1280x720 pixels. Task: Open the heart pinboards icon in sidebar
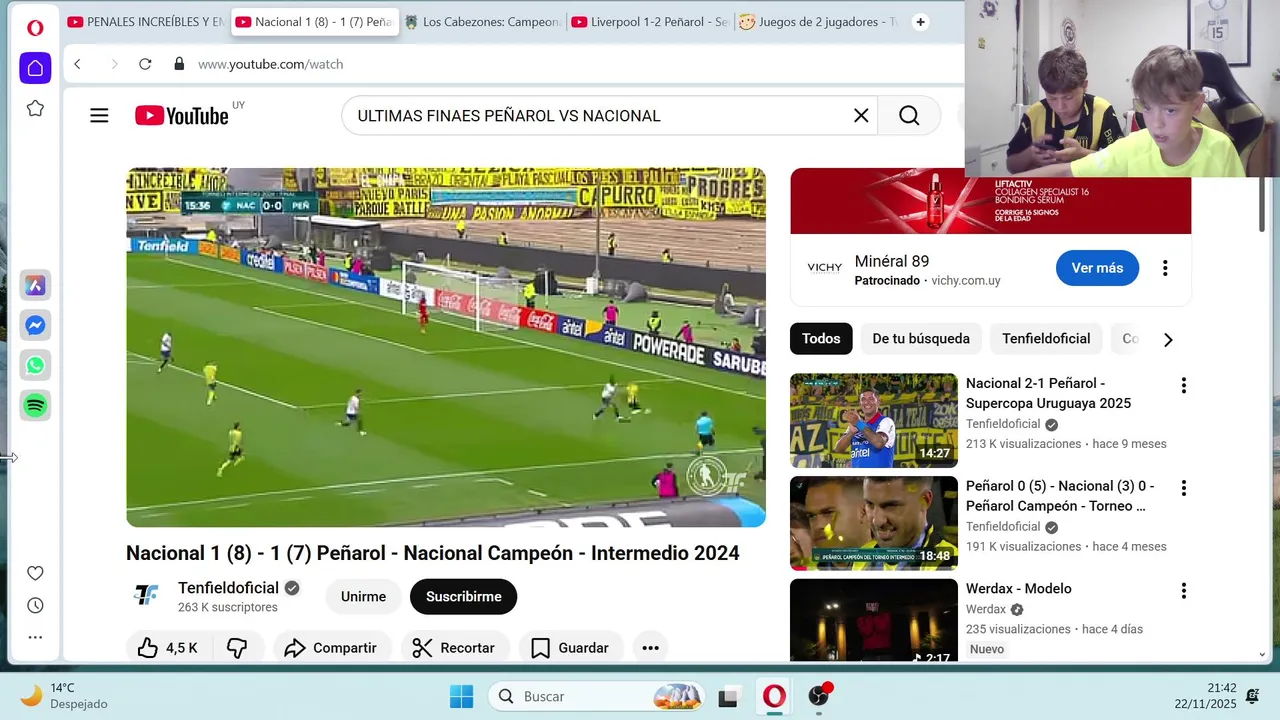click(x=35, y=573)
